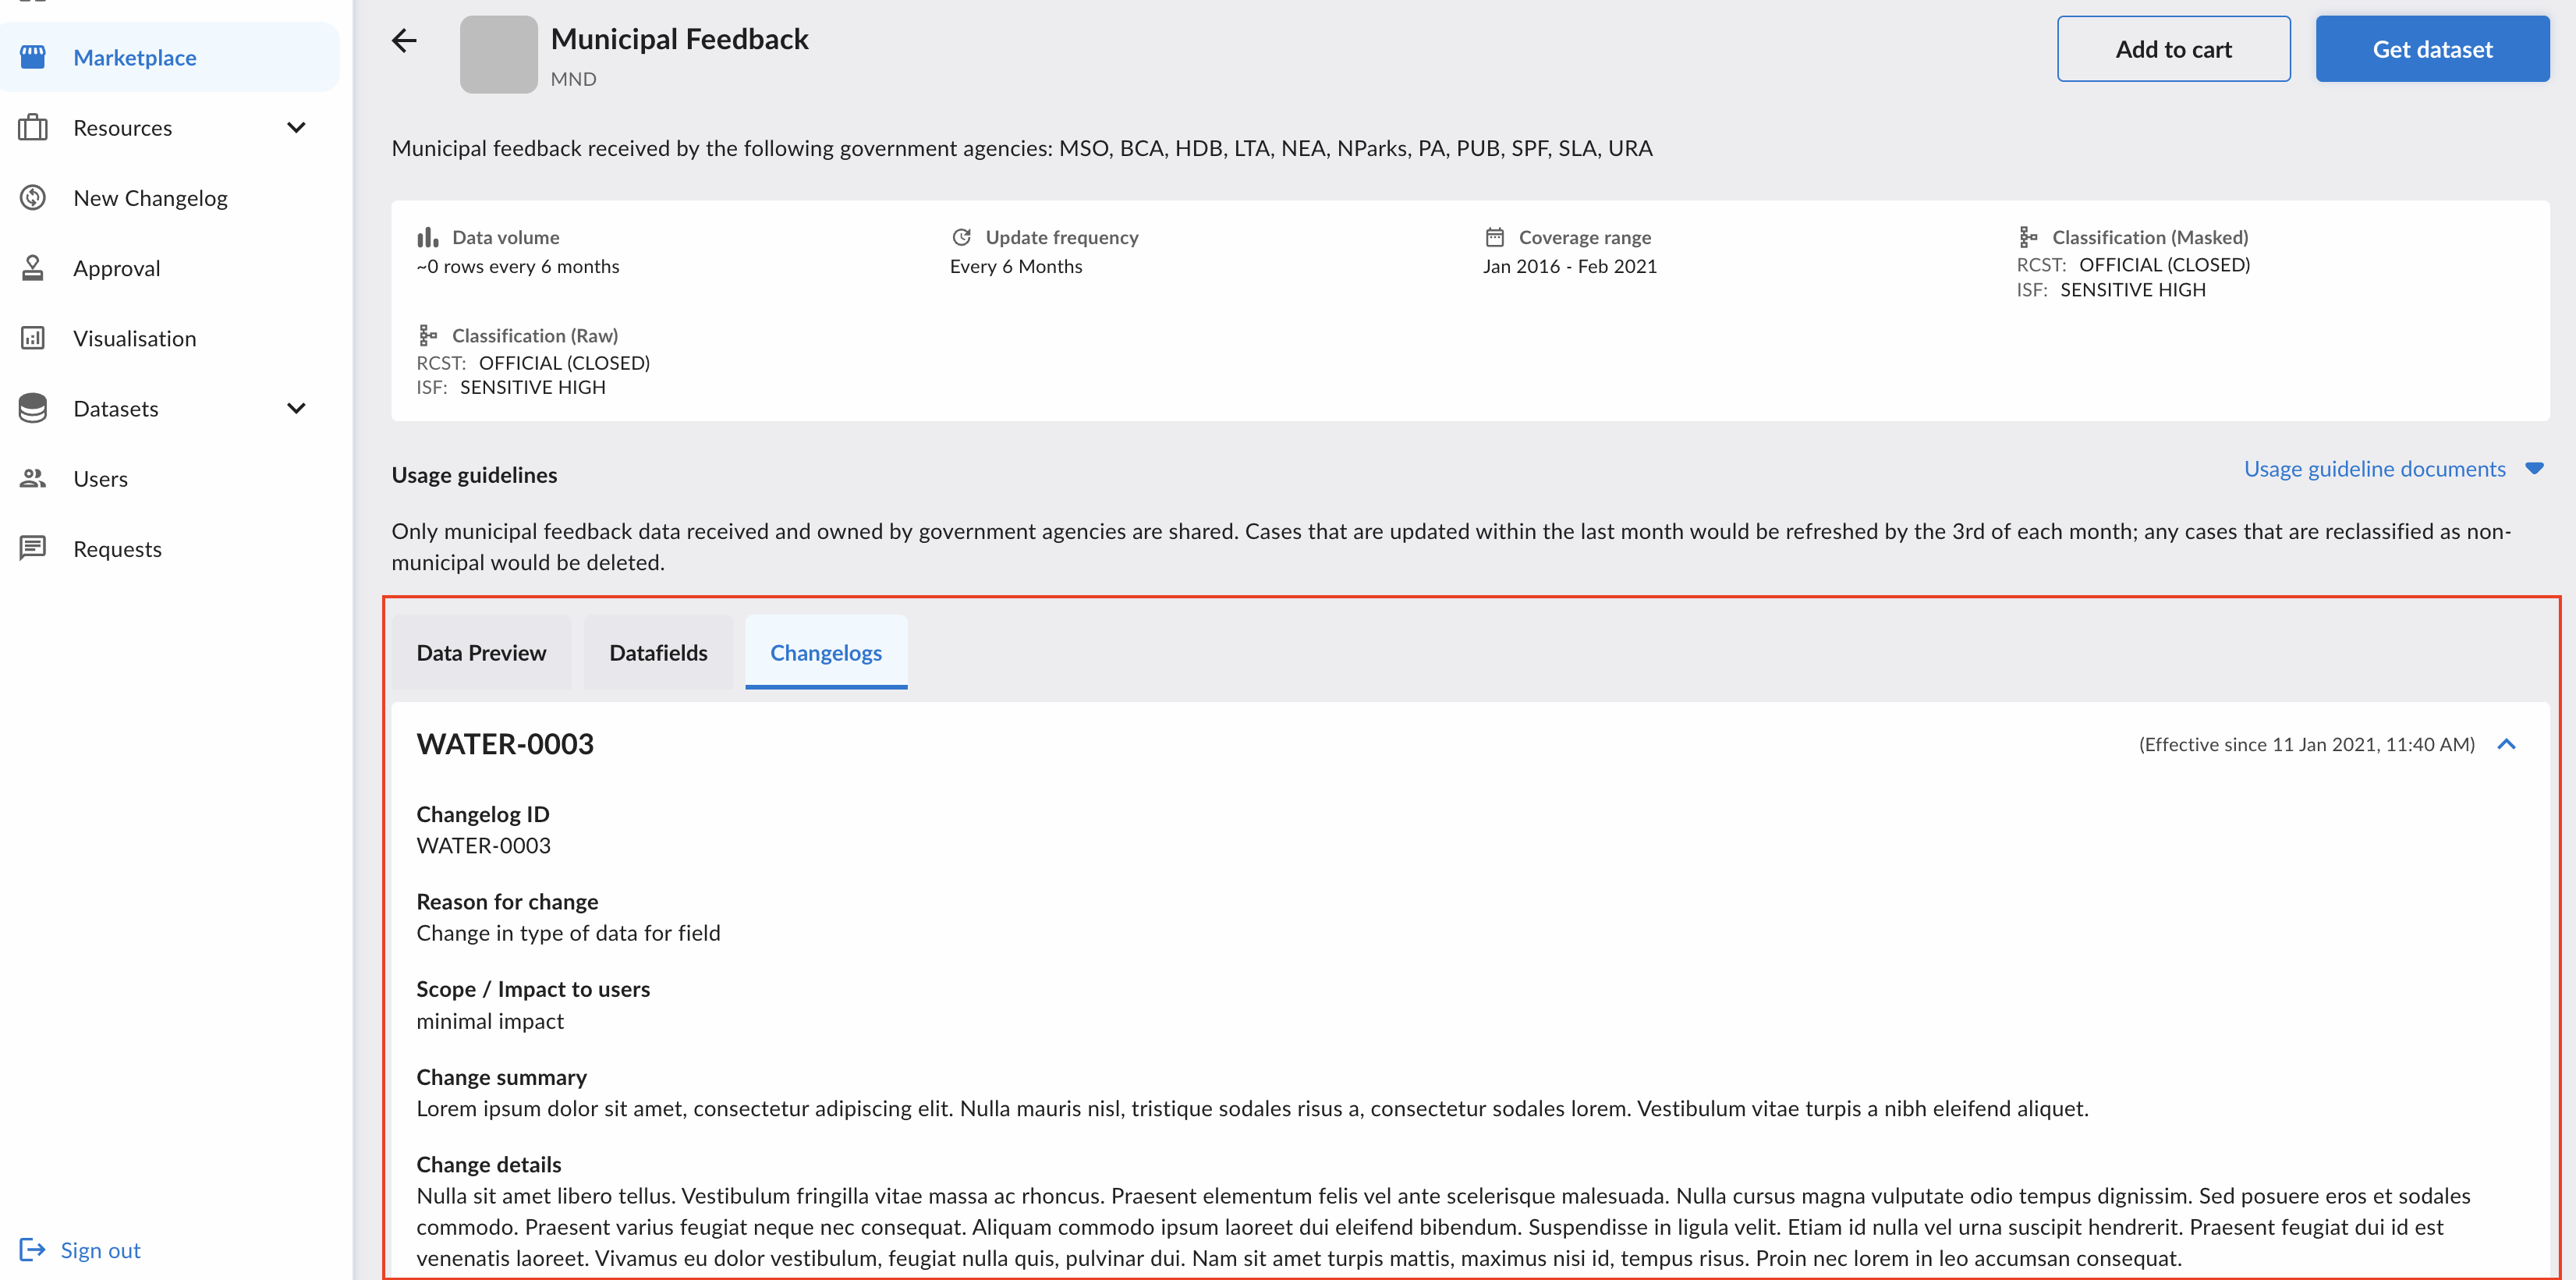Collapse the WATER-0003 changelog entry

pos(2506,744)
